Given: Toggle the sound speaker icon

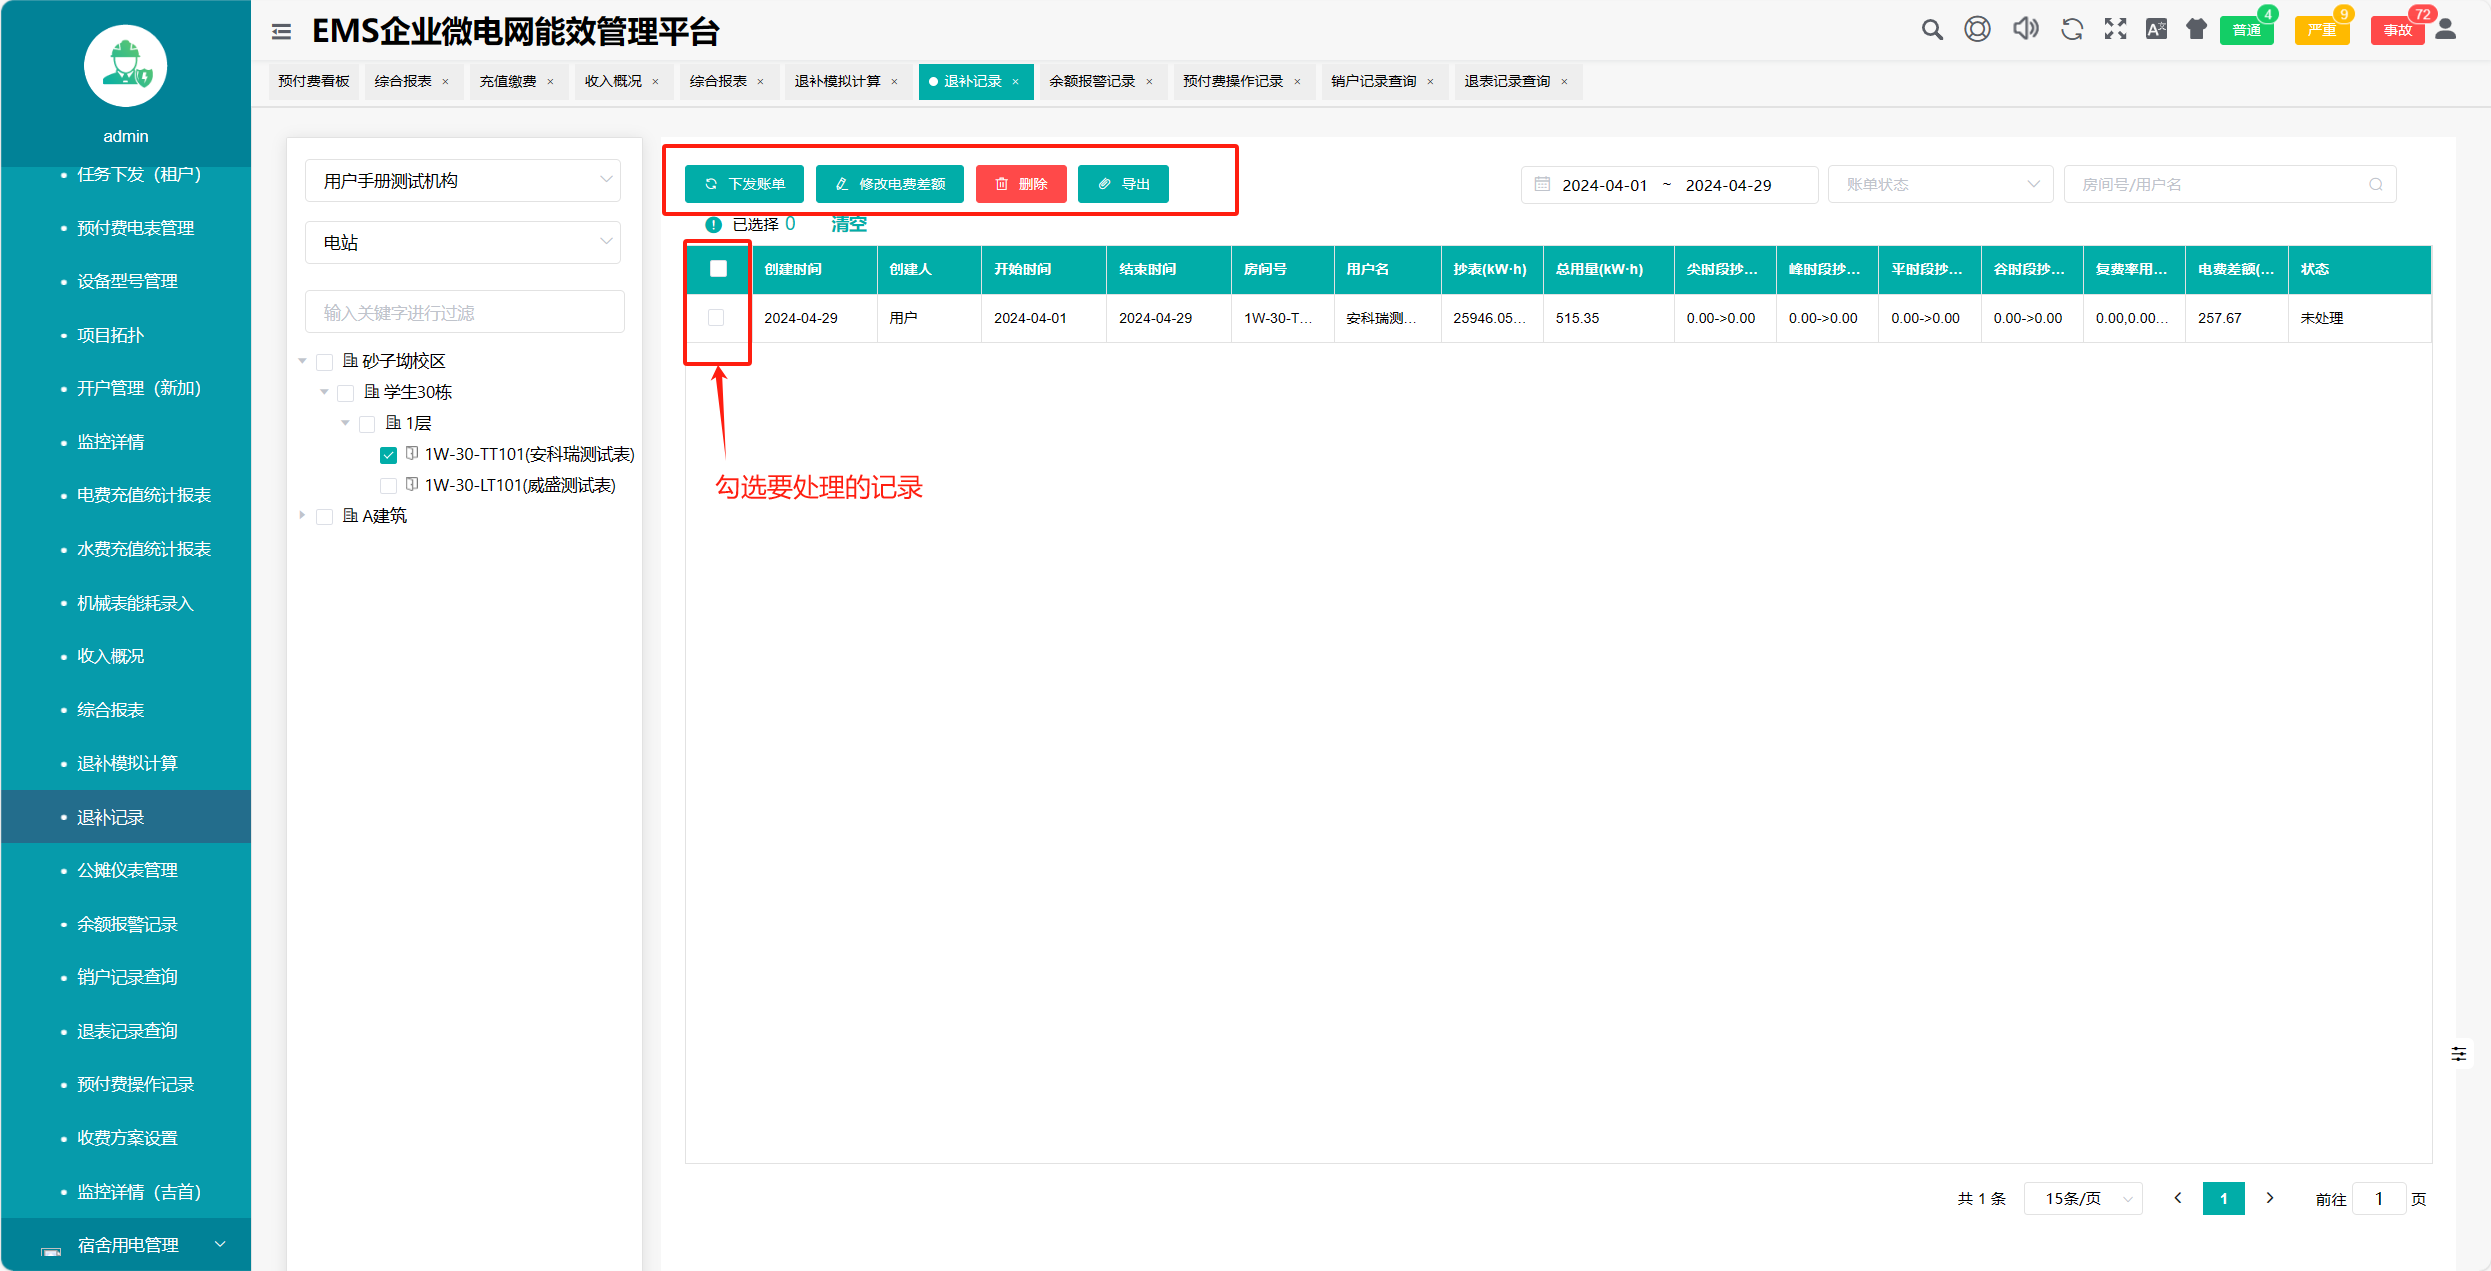Looking at the screenshot, I should (2025, 29).
